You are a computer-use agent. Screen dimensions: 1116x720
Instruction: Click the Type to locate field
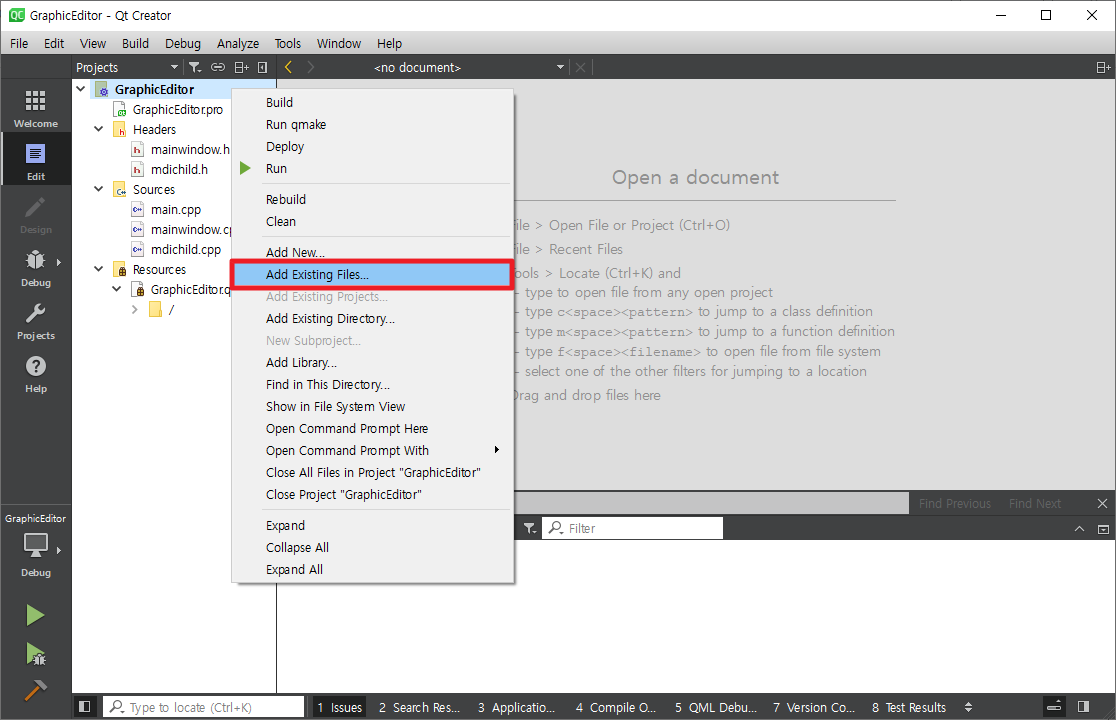pos(204,706)
